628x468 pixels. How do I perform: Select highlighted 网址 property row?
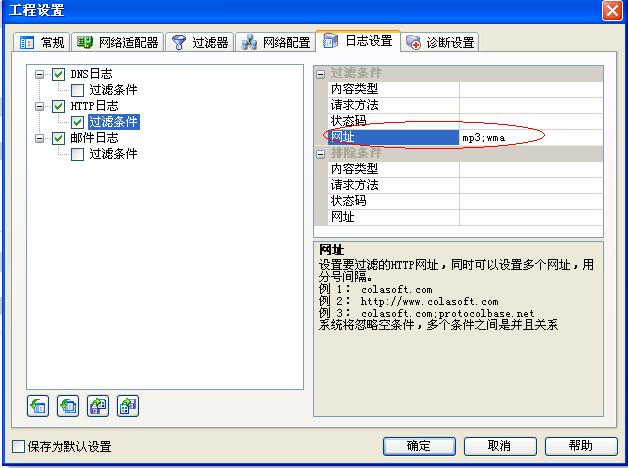point(393,138)
